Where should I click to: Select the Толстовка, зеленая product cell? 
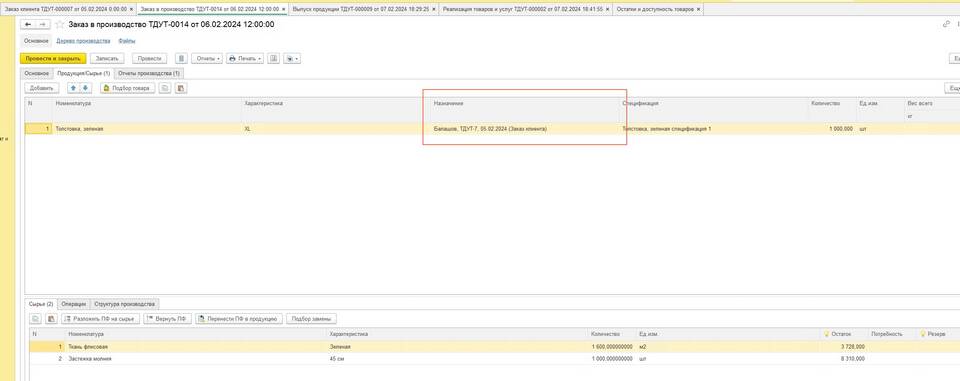point(147,129)
